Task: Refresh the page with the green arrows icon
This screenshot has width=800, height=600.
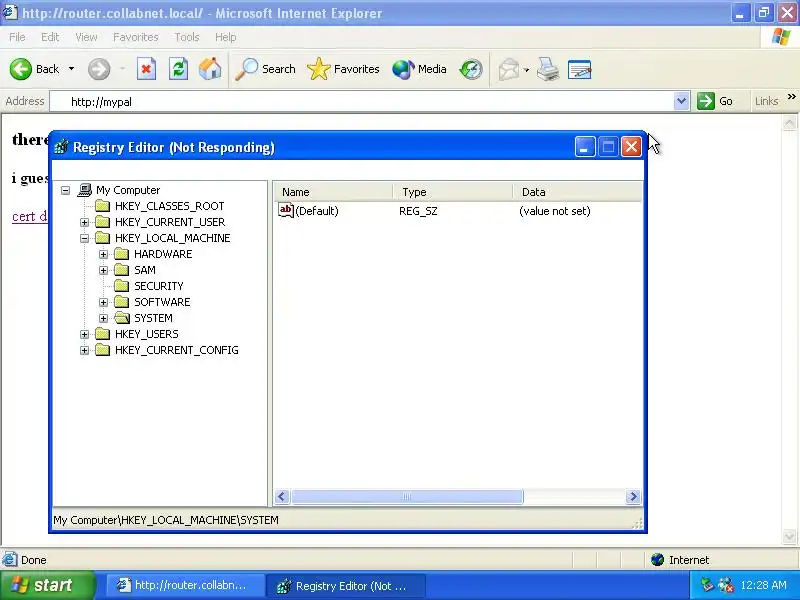Action: point(179,69)
